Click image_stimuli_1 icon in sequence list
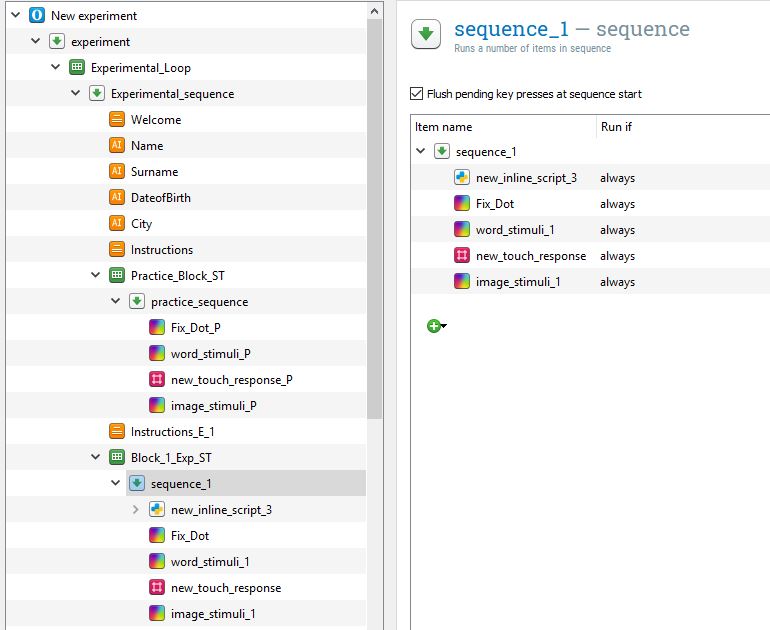The height and width of the screenshot is (630, 770). [x=462, y=282]
